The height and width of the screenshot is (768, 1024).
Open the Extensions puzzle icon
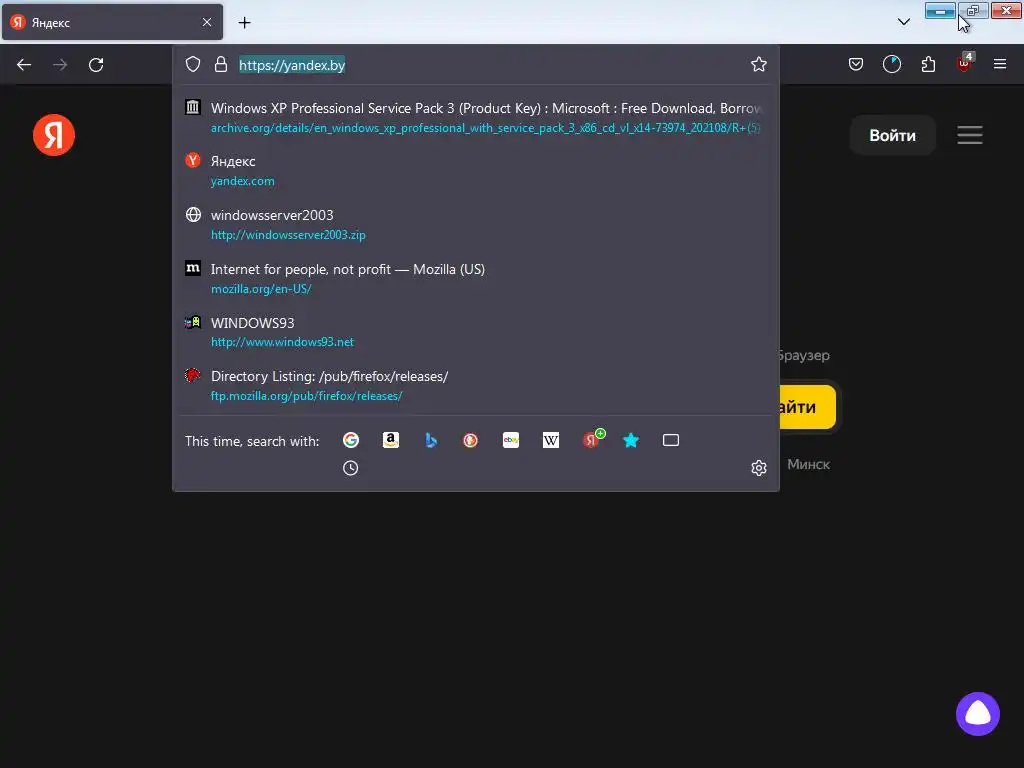click(x=928, y=64)
